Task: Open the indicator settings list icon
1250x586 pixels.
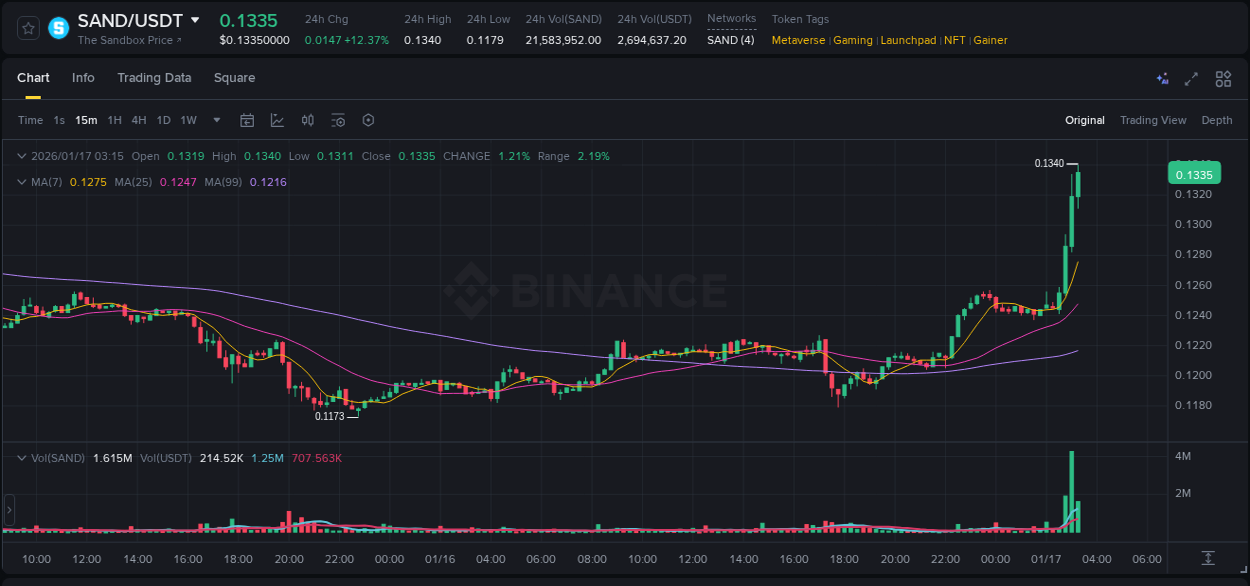Action: [x=338, y=120]
